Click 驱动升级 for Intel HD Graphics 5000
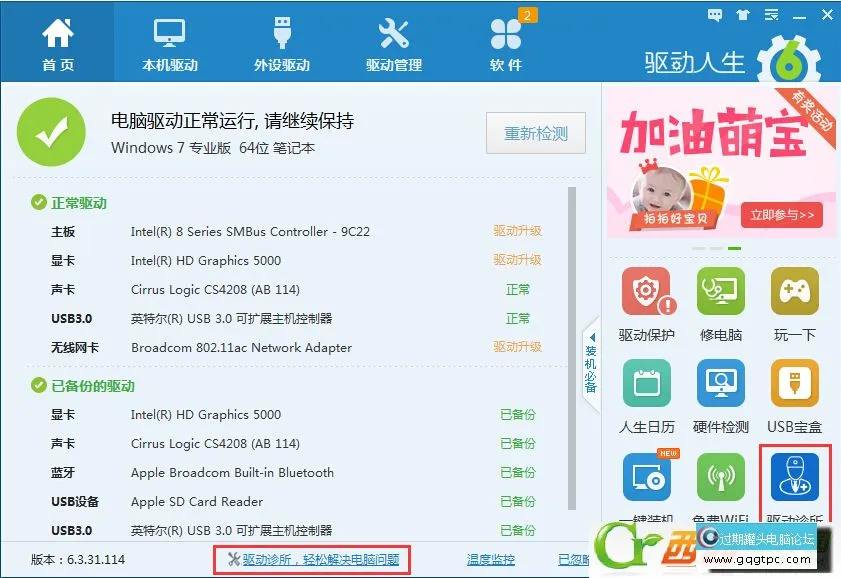The height and width of the screenshot is (578, 841). coord(517,260)
